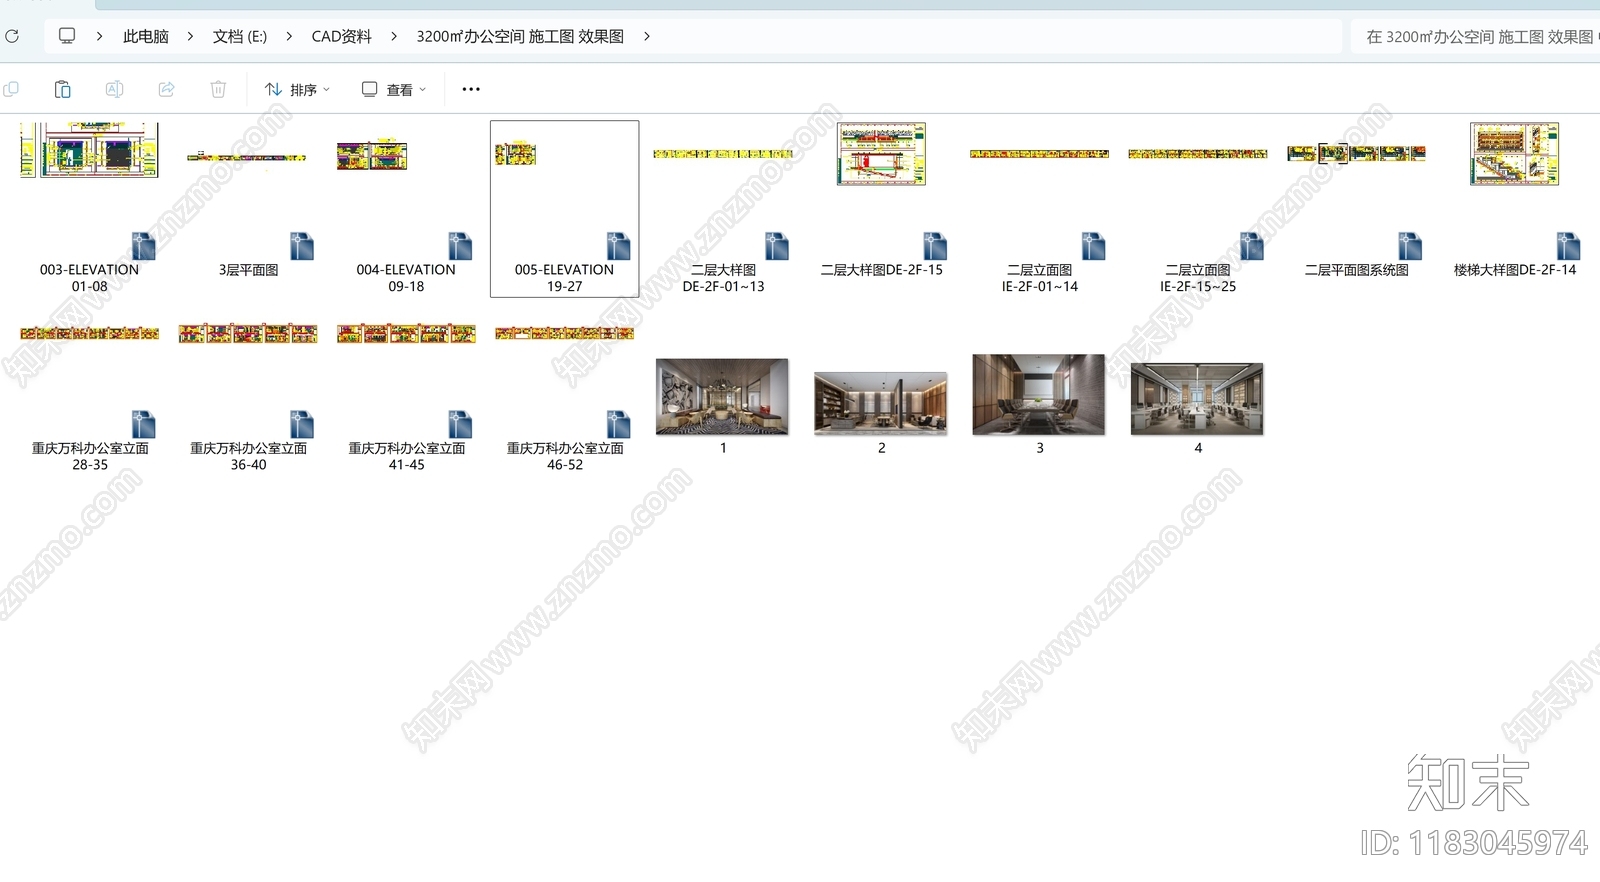Click the folder search box
This screenshot has height=882, width=1600.
coord(1475,36)
